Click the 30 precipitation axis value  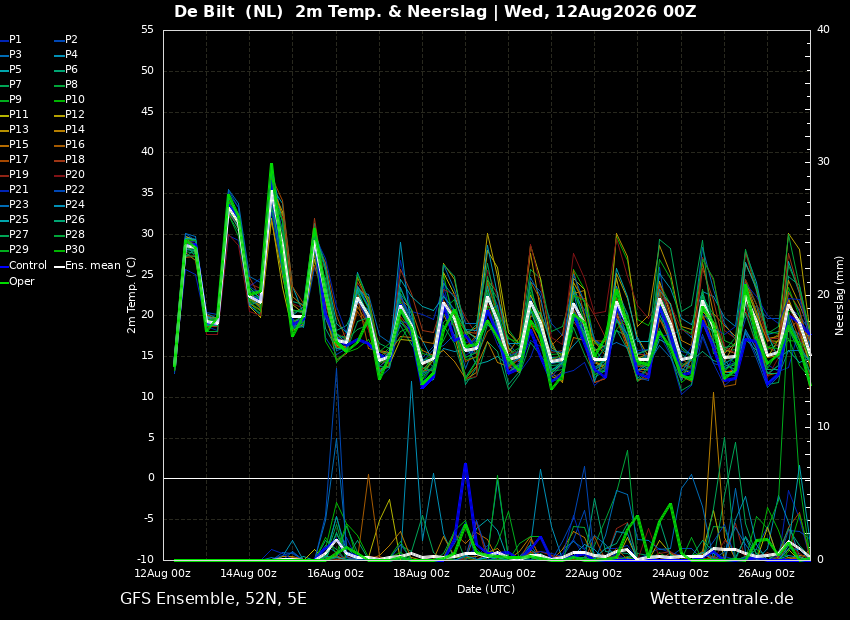[823, 162]
